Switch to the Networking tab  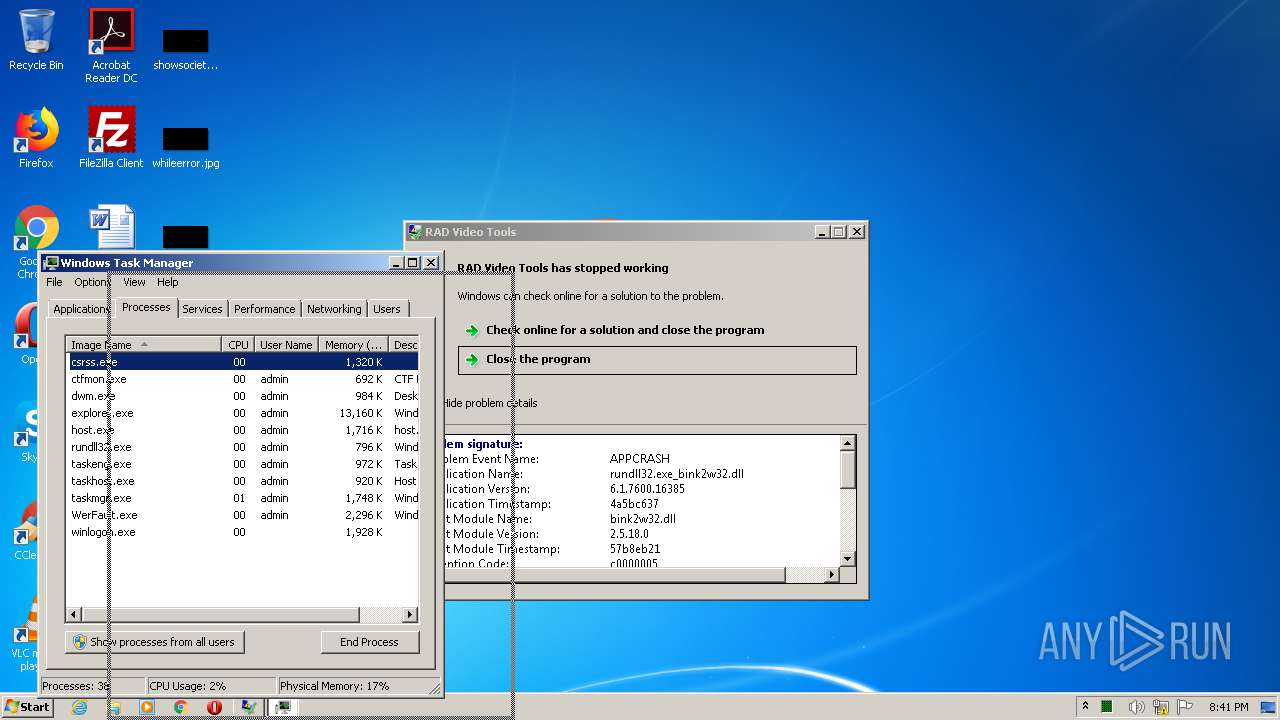334,309
